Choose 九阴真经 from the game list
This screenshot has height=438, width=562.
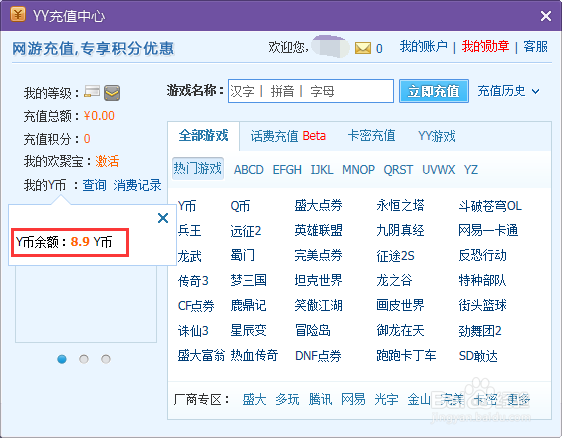tap(400, 230)
